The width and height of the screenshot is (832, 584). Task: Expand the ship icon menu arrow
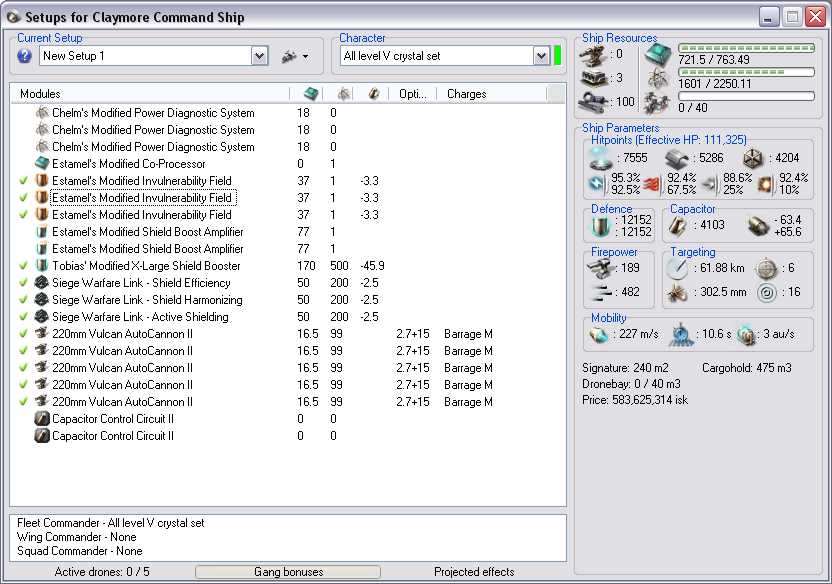click(306, 56)
